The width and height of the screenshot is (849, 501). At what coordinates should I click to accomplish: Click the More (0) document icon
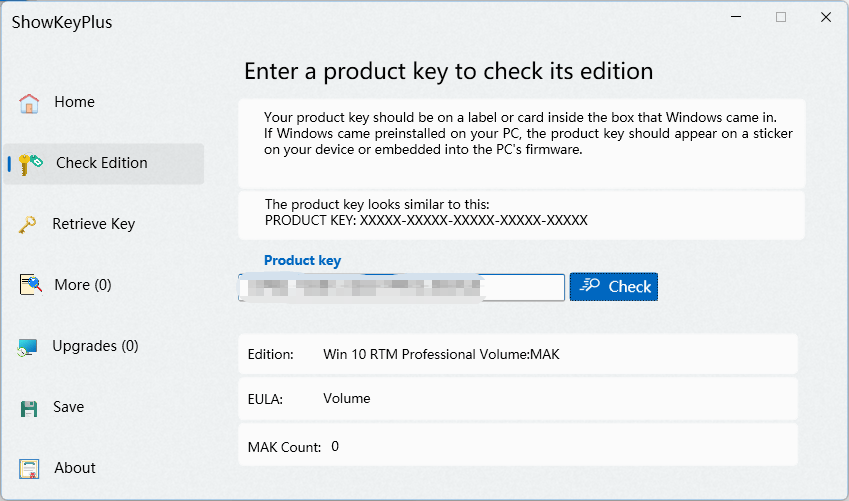pyautogui.click(x=31, y=284)
